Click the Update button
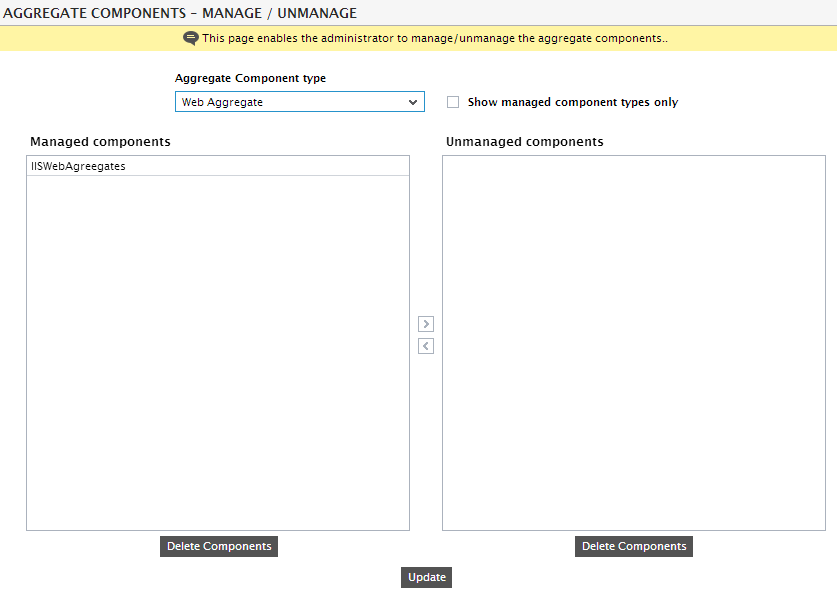837x597 pixels. [x=427, y=577]
